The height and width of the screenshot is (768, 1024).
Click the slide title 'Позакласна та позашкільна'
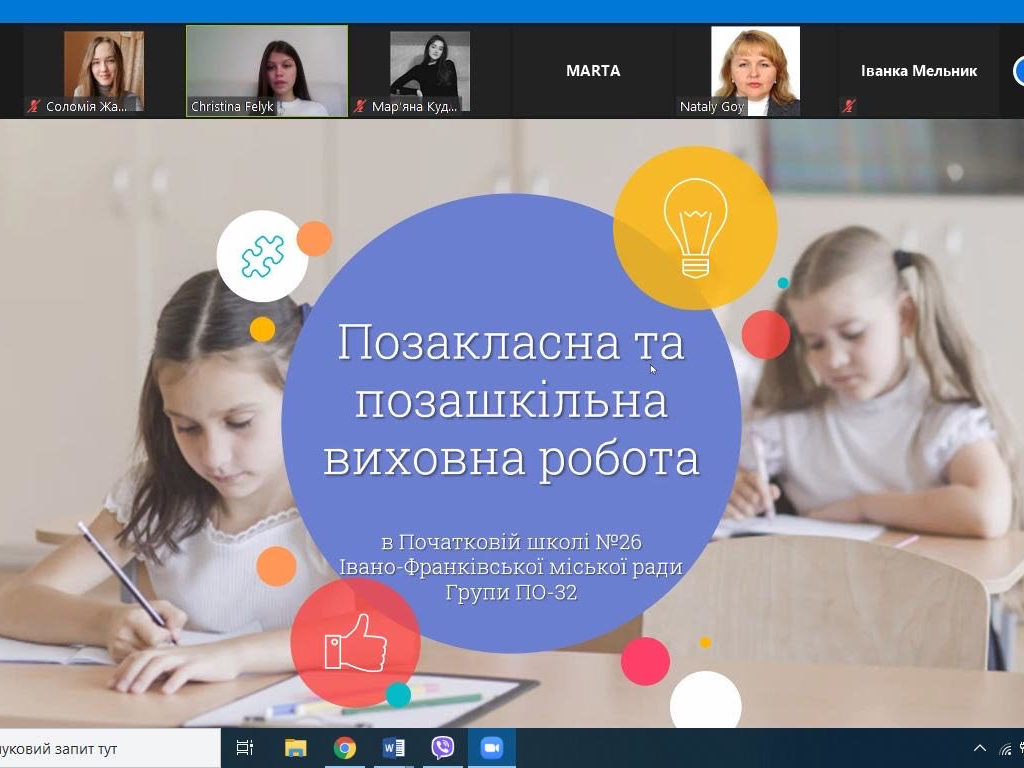point(511,371)
